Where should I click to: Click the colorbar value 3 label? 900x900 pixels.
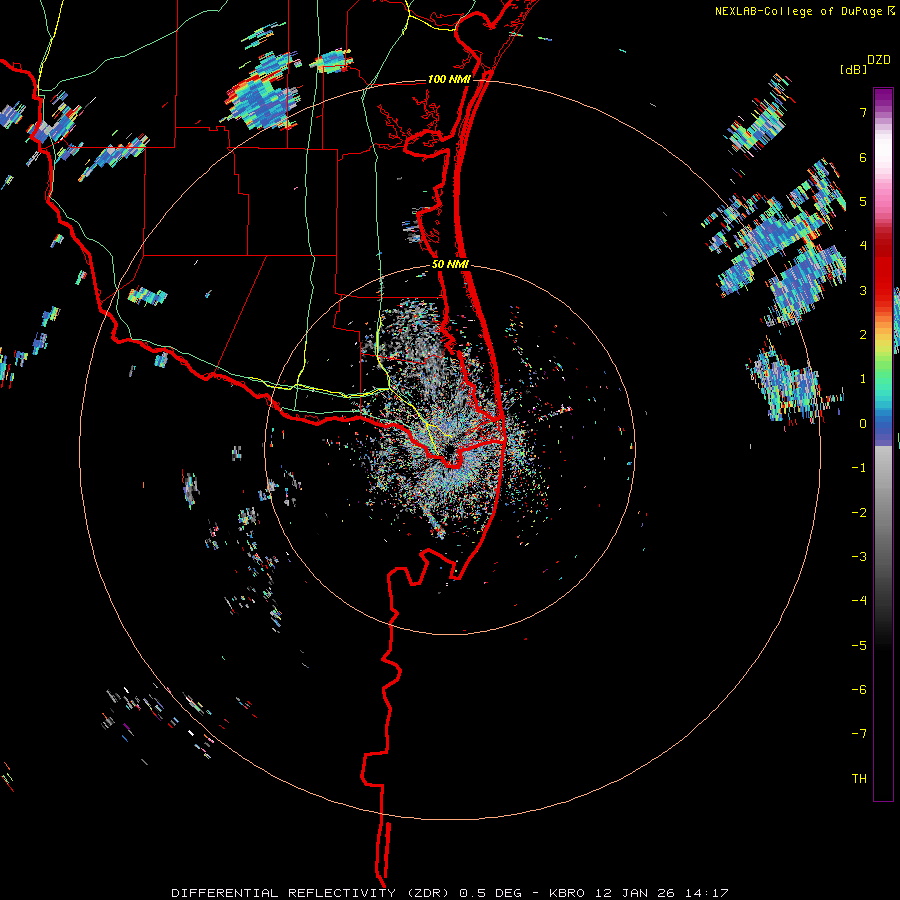coord(863,290)
